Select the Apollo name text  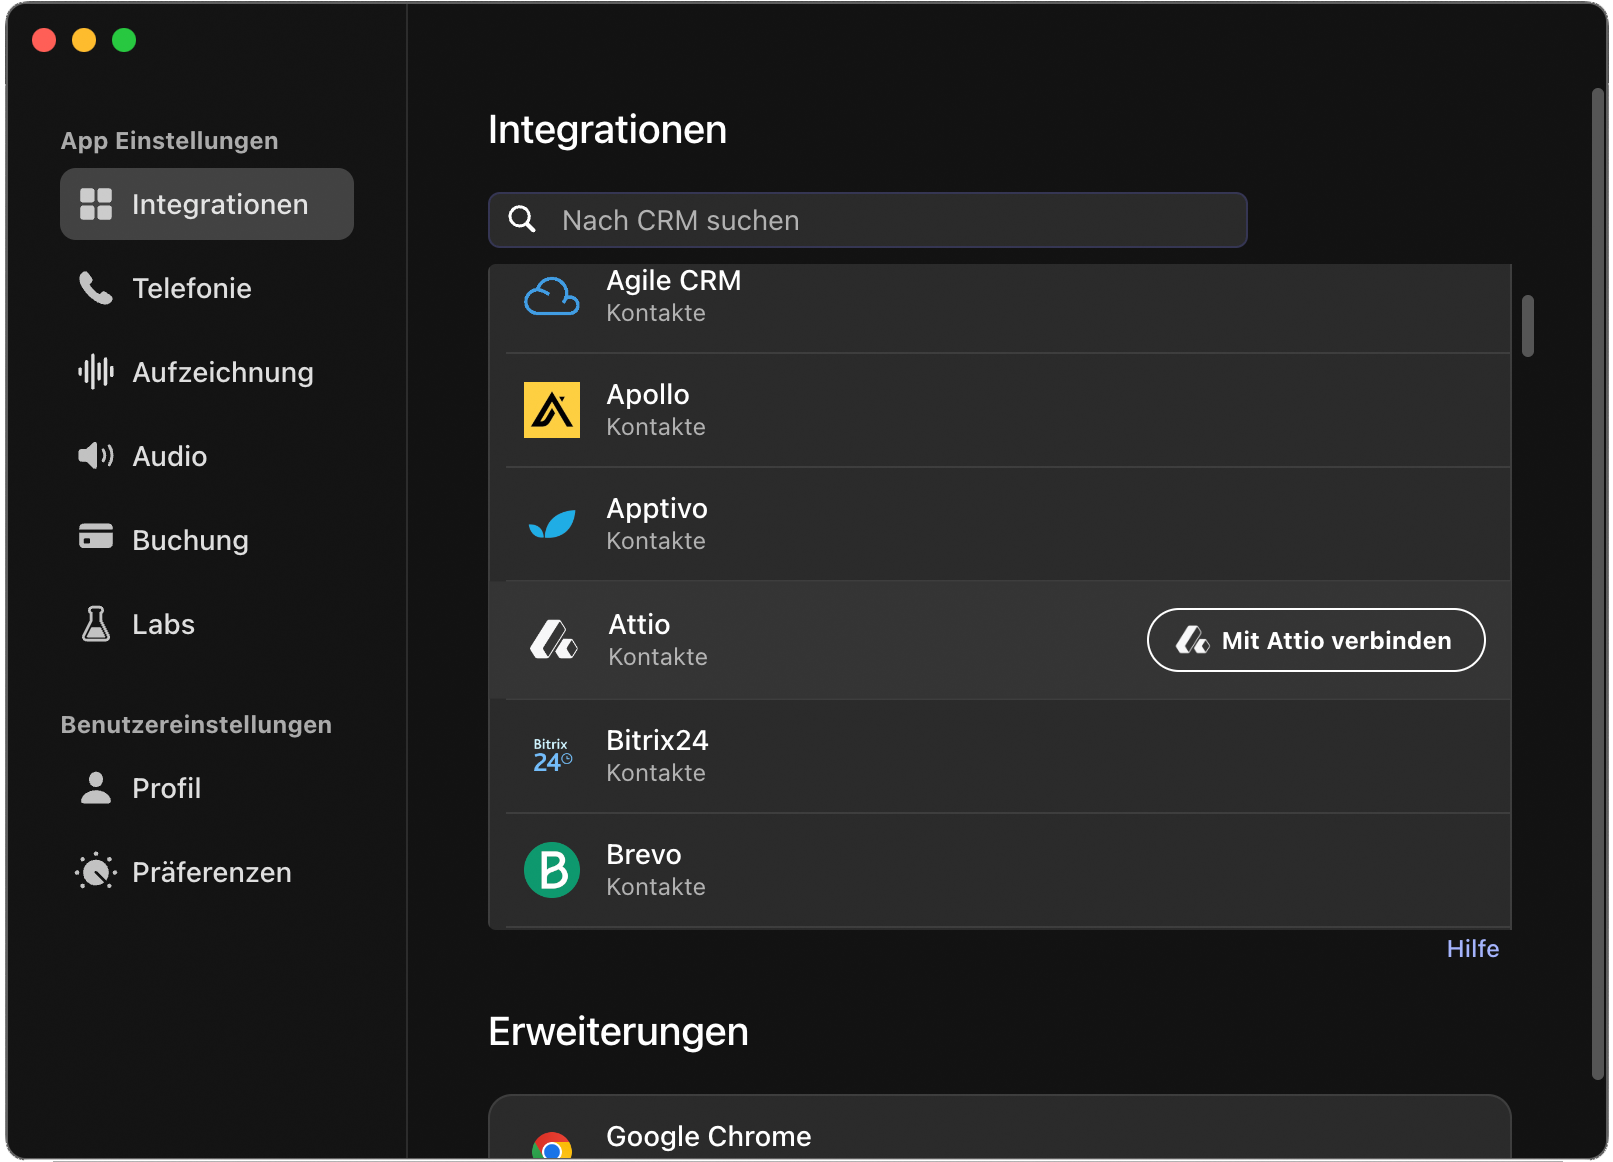[x=648, y=395]
